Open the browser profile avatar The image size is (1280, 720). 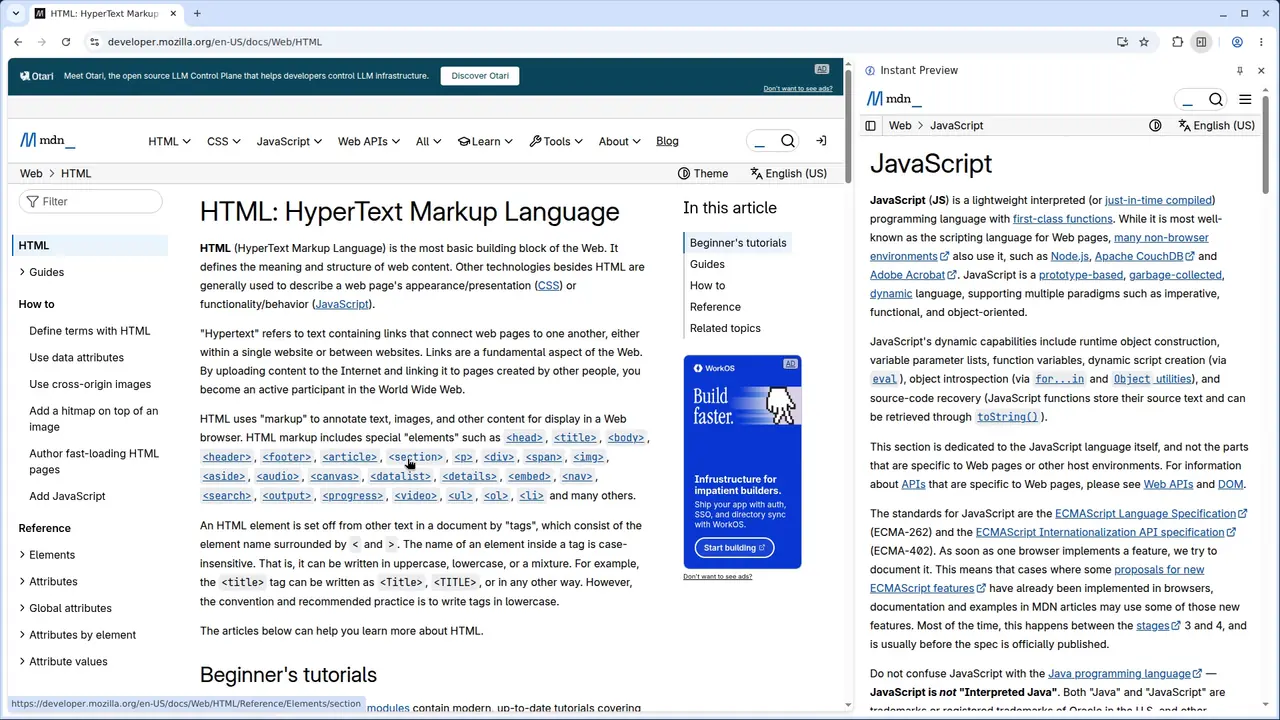pyautogui.click(x=1237, y=42)
